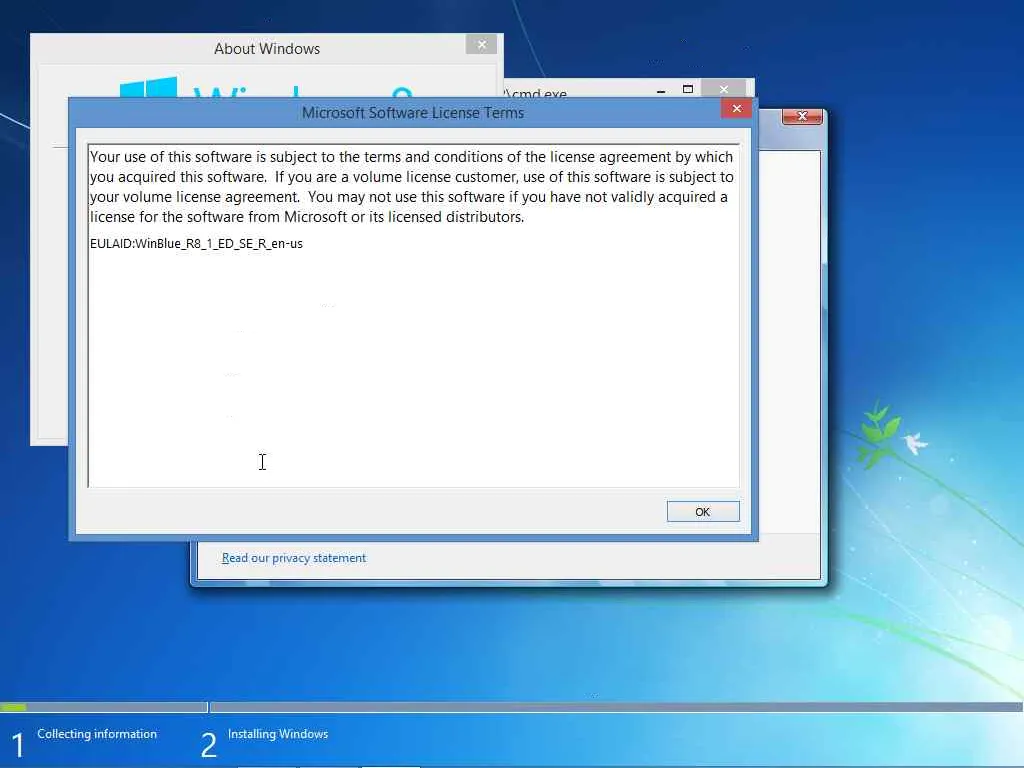The height and width of the screenshot is (768, 1024).
Task: Open the Read our privacy statement link
Action: pos(294,558)
